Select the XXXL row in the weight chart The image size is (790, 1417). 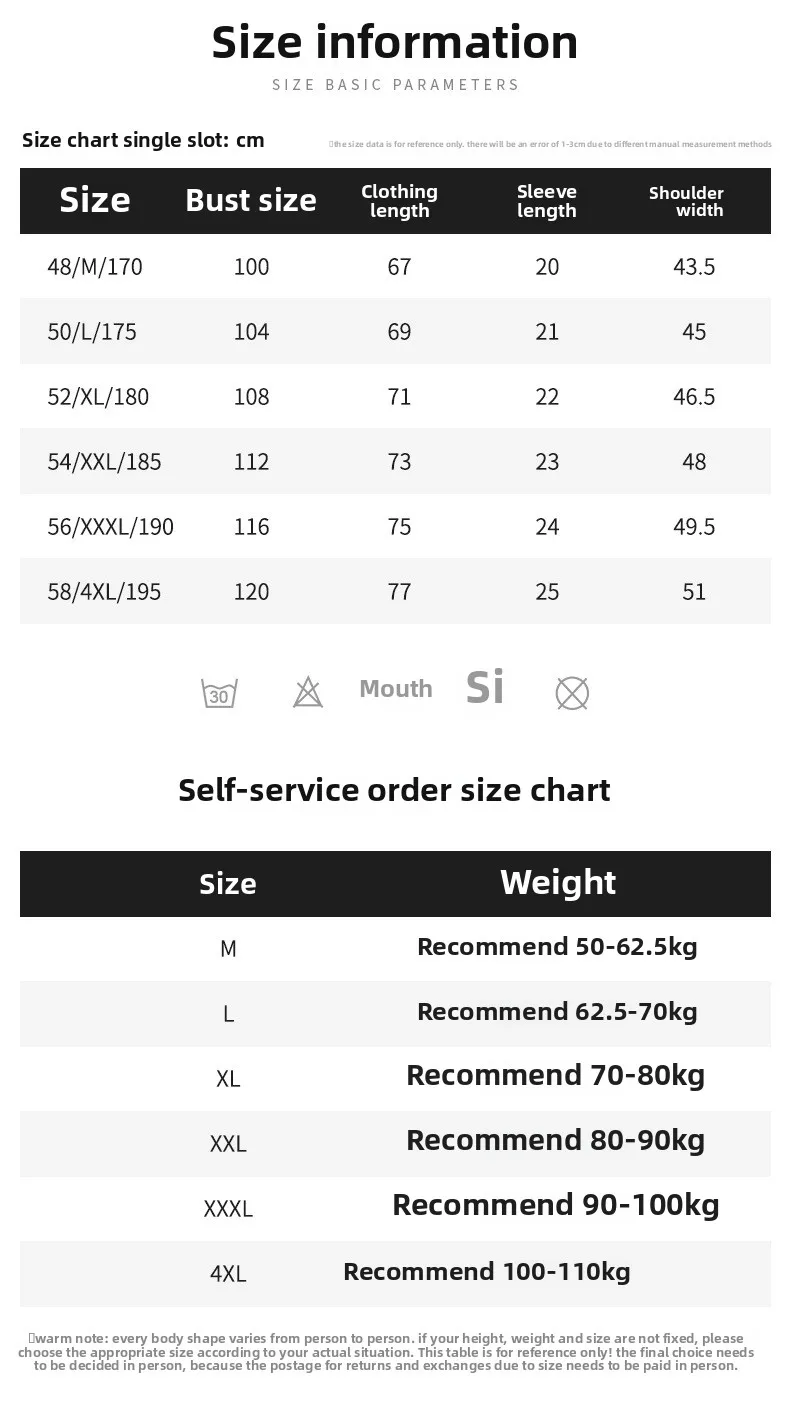tap(228, 1208)
